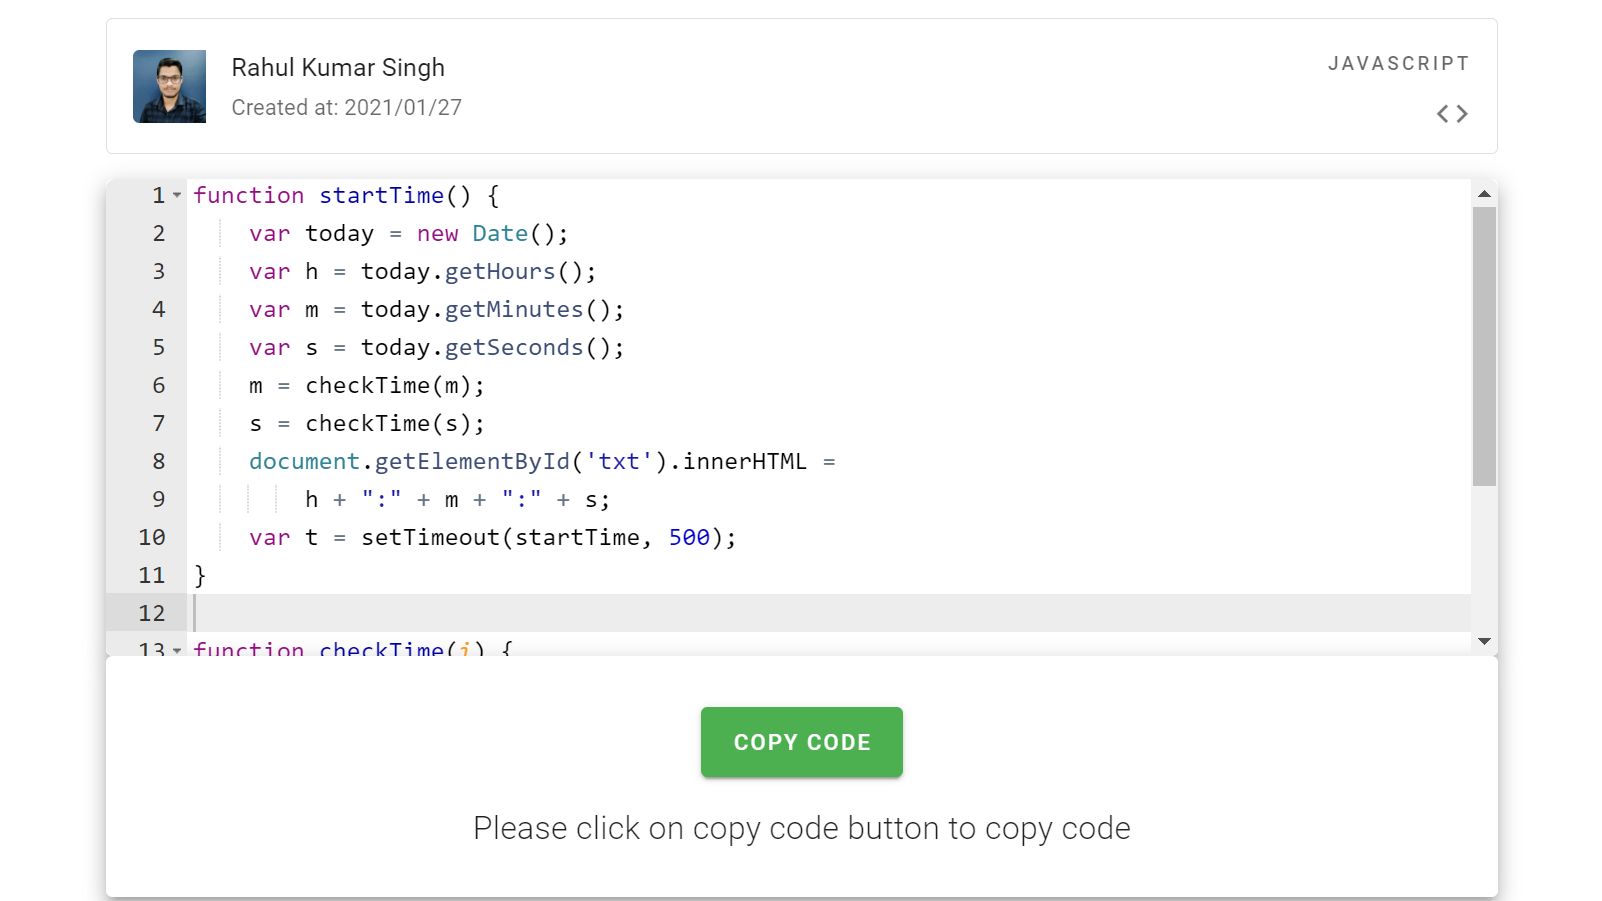
Task: Click the scrollbar up arrow
Action: tap(1484, 194)
